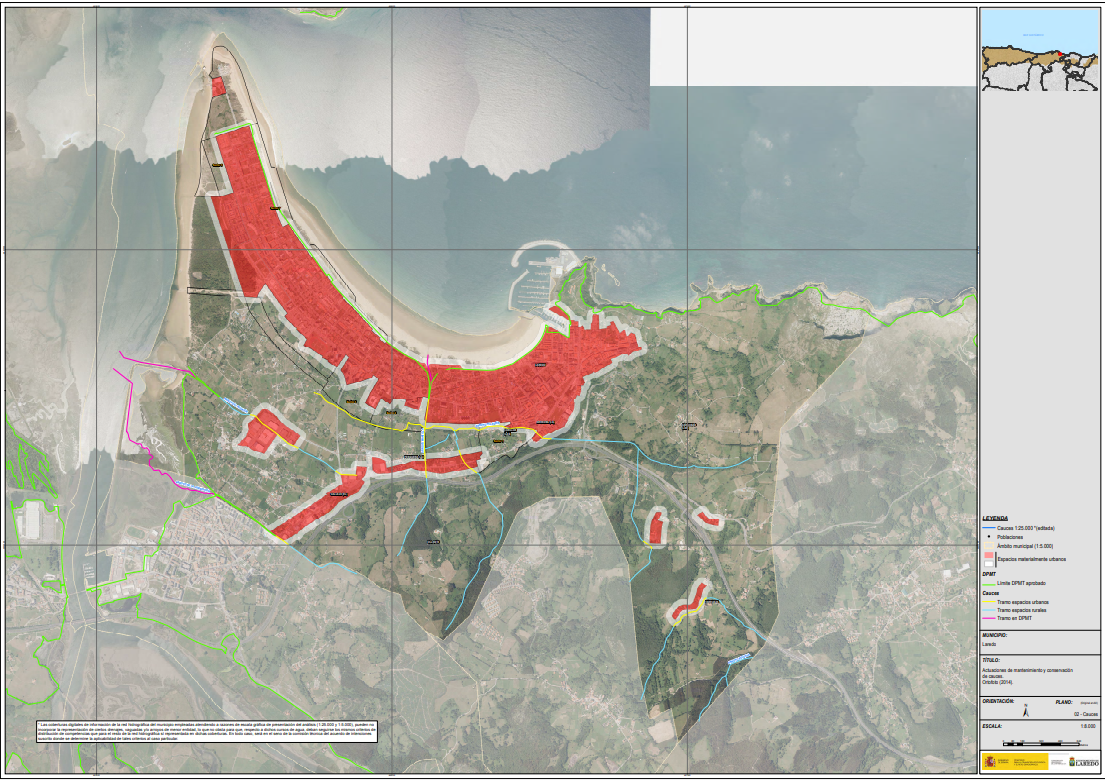The width and height of the screenshot is (1105, 780).
Task: Click the map title text Actuaciones de mantenimiento
Action: [x=1028, y=669]
